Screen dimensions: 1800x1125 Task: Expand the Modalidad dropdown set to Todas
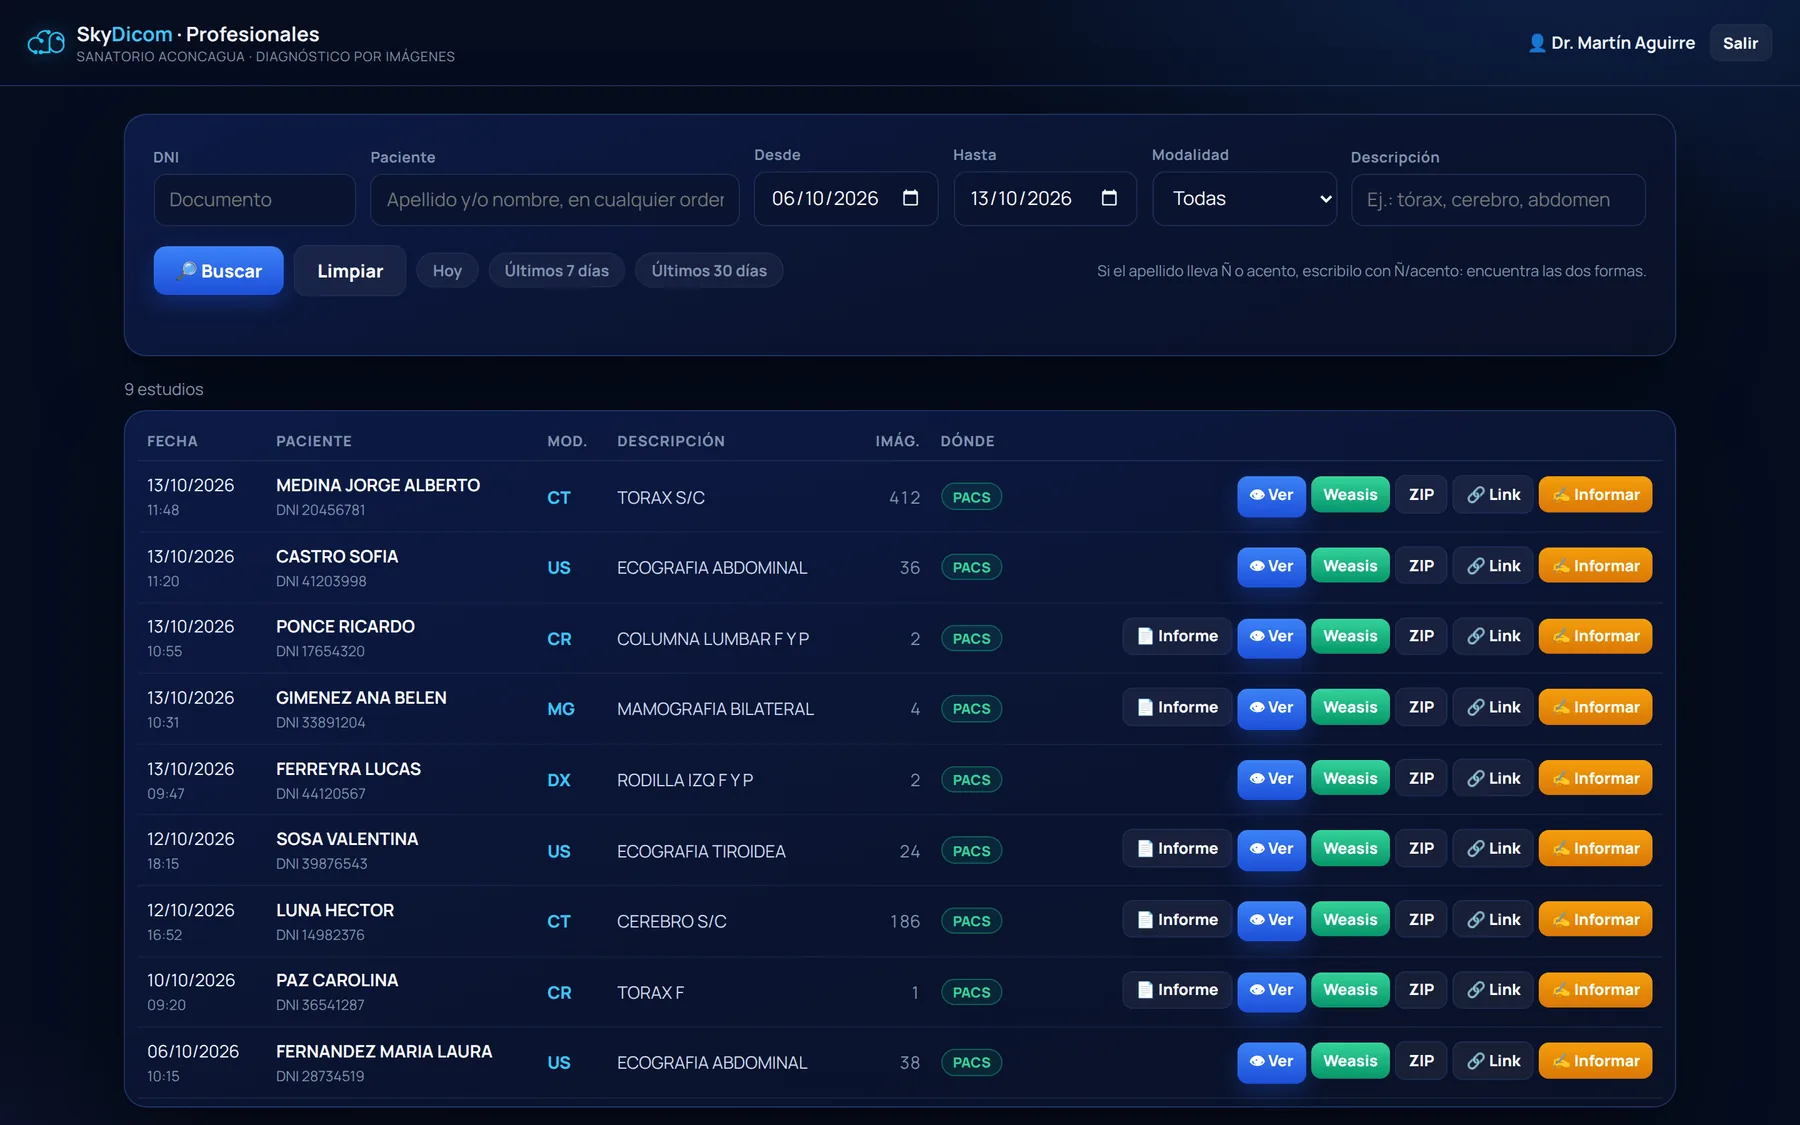tap(1245, 199)
